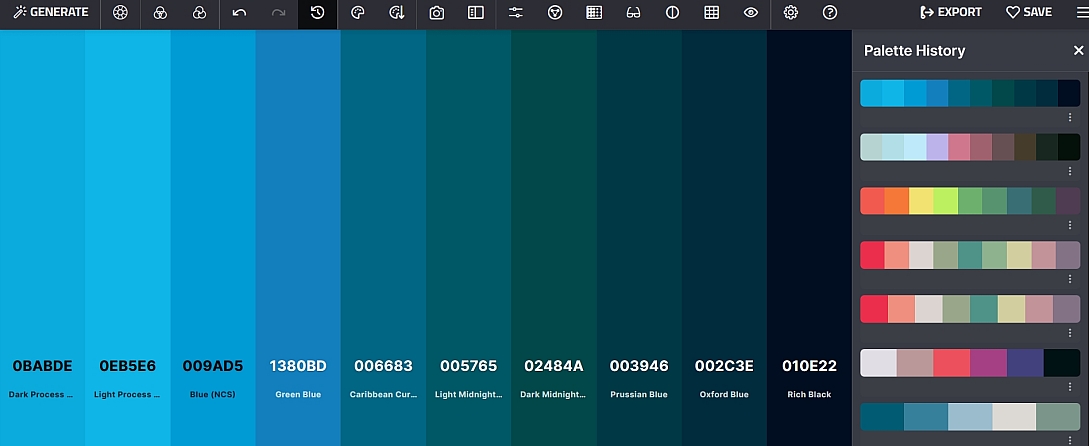Toggle the half-circle contrast icon
Image resolution: width=1089 pixels, height=446 pixels.
click(672, 13)
